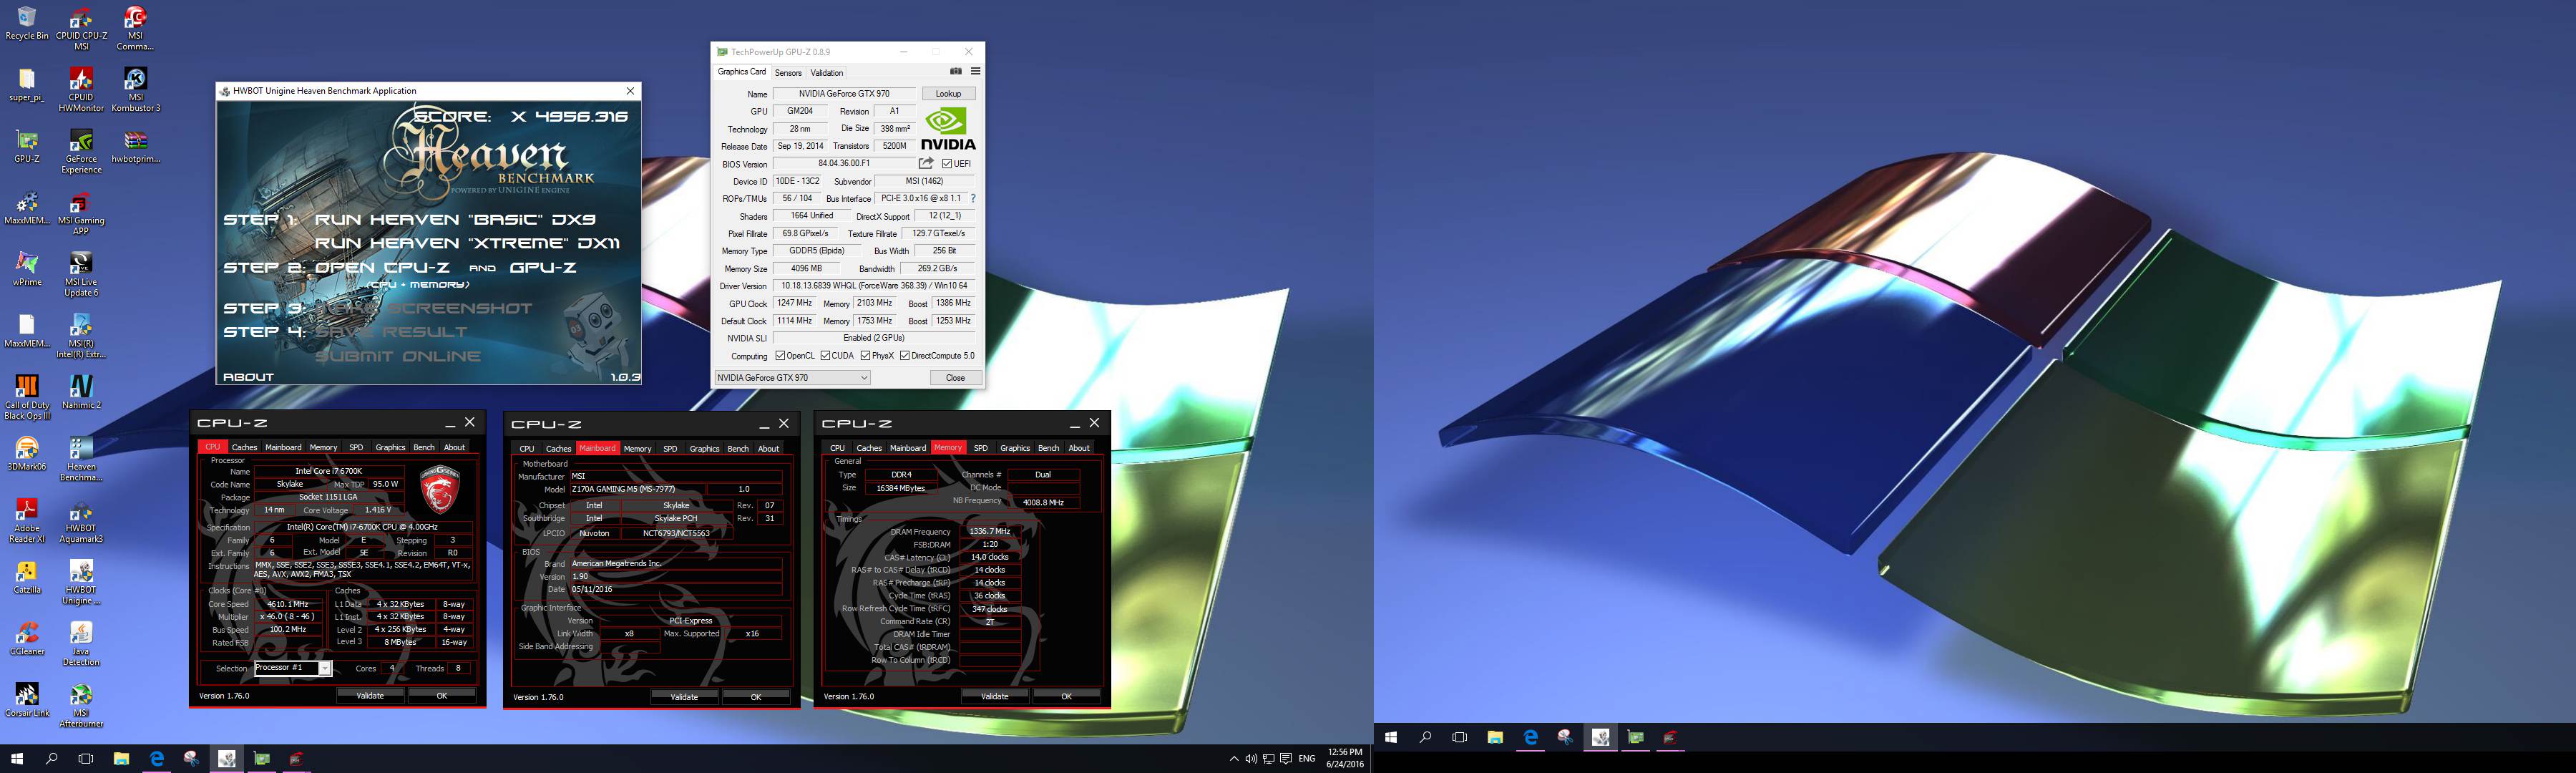Open hwbotprime archive desktop icon
The width and height of the screenshot is (2576, 773).
click(x=135, y=146)
